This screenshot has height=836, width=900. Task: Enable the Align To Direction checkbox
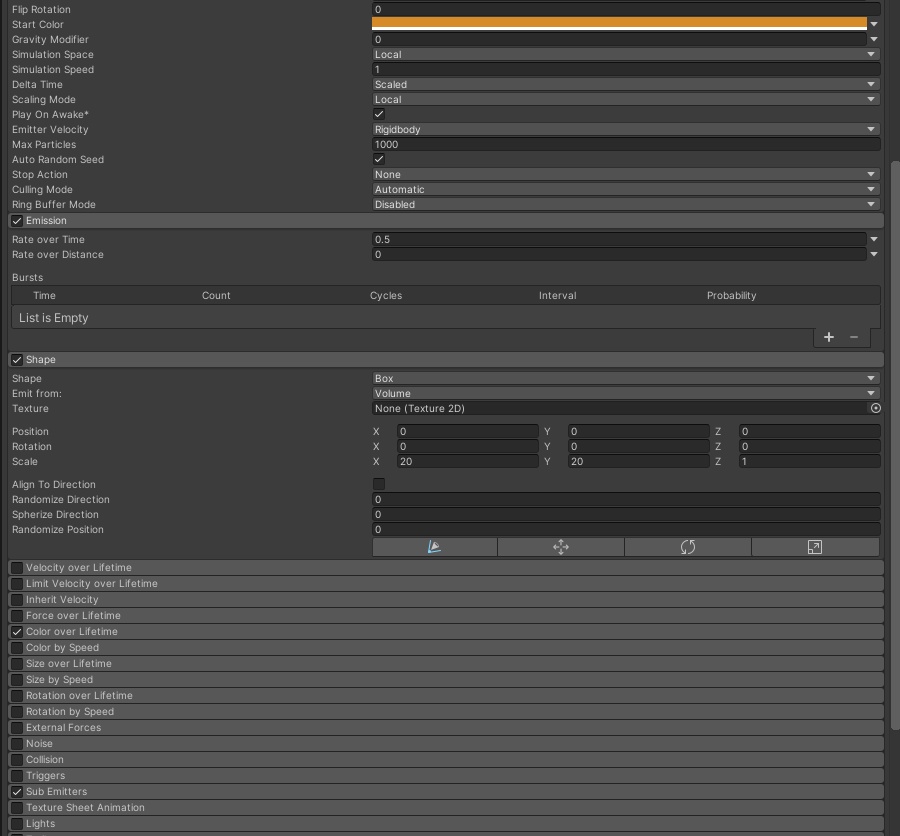[x=379, y=484]
